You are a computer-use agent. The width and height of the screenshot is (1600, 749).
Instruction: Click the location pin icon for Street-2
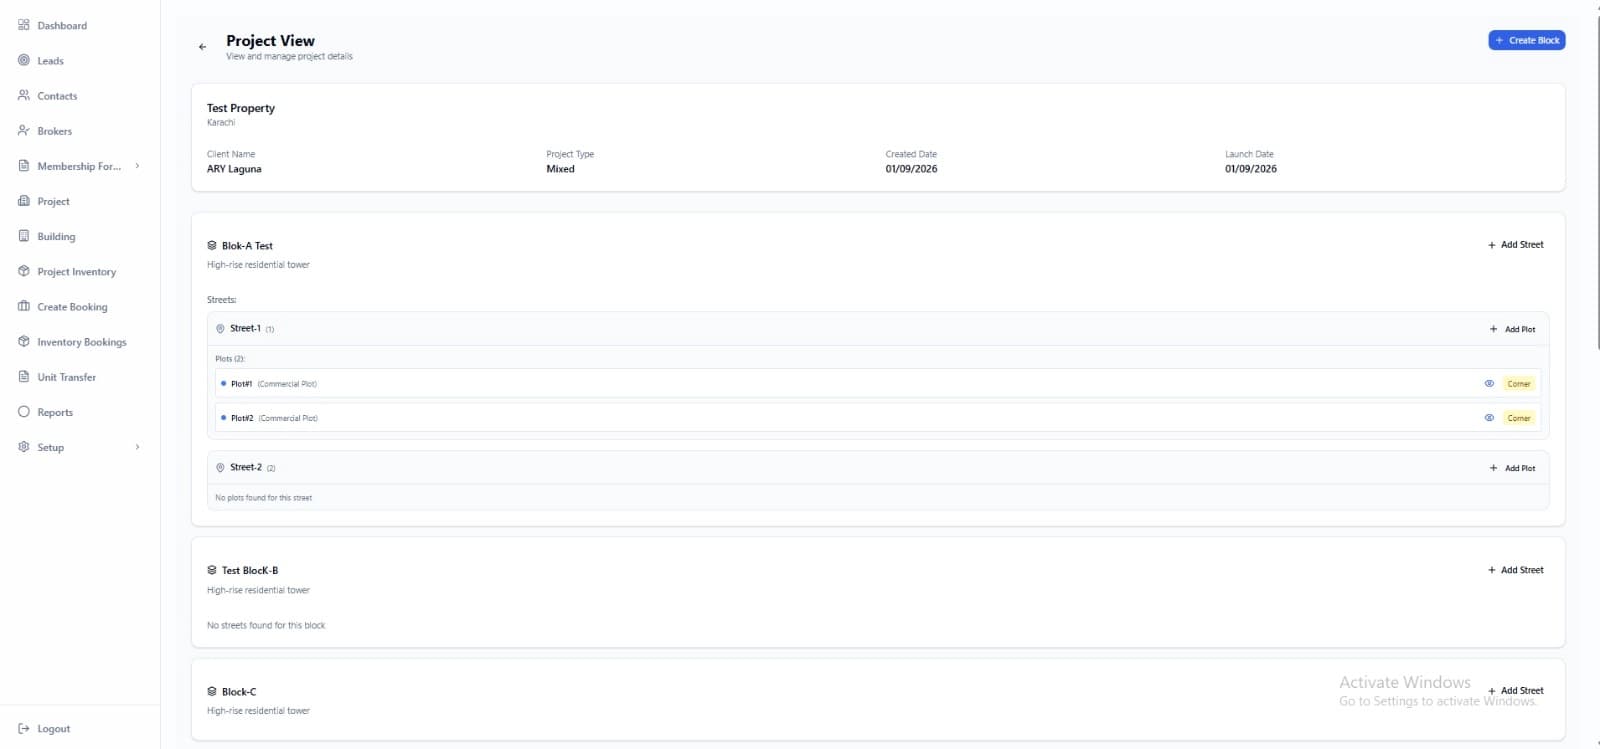click(220, 467)
